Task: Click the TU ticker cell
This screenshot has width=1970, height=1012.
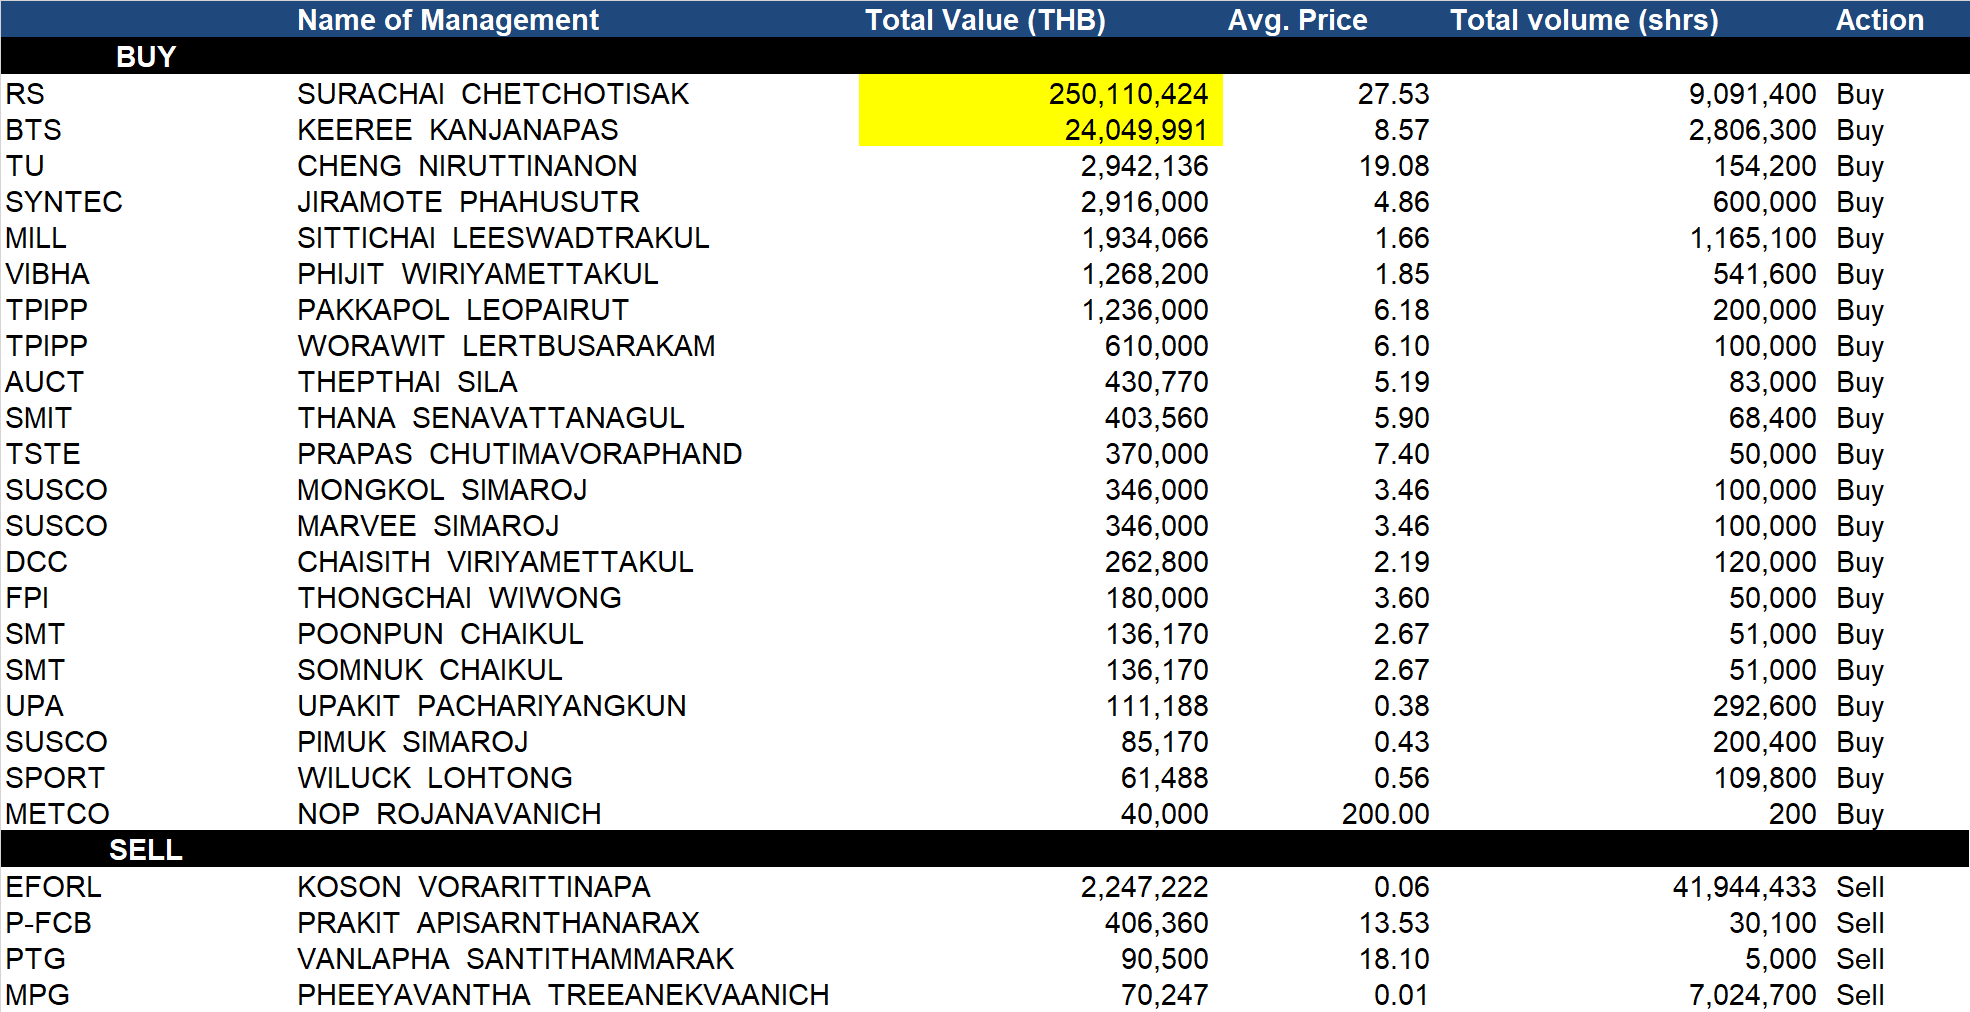Action: coord(25,166)
